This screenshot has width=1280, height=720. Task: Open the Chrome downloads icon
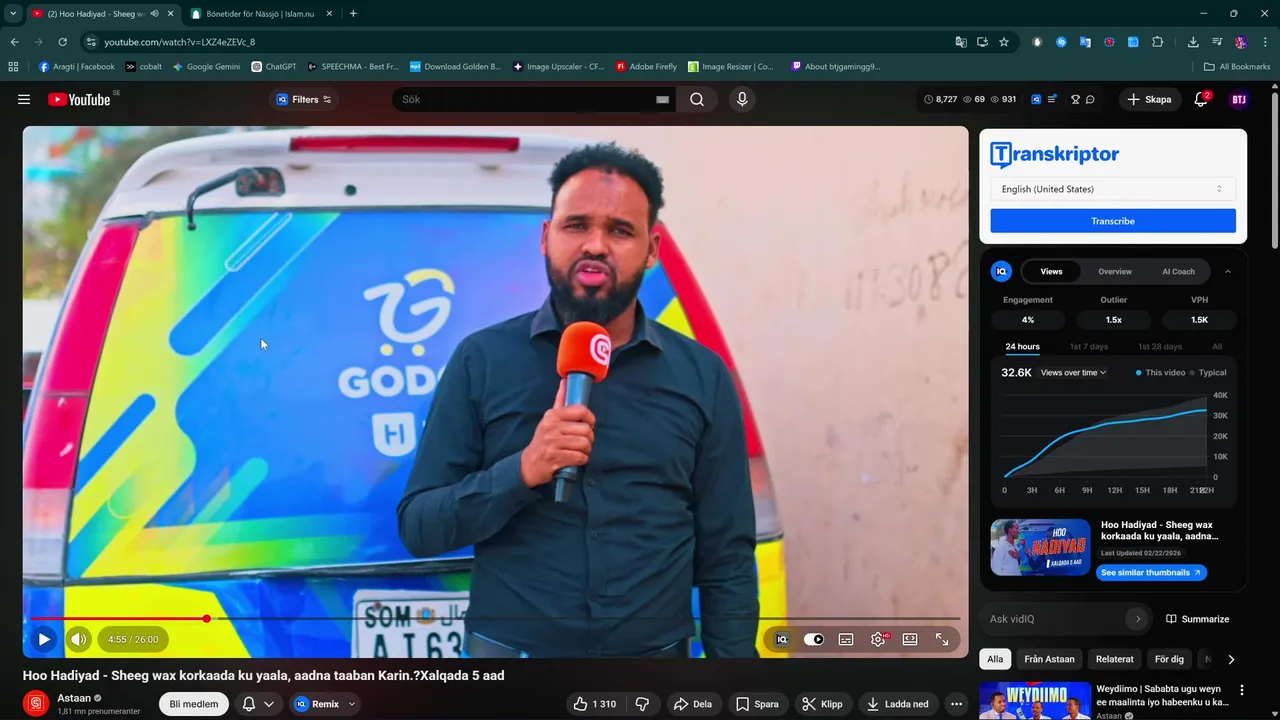(1193, 42)
